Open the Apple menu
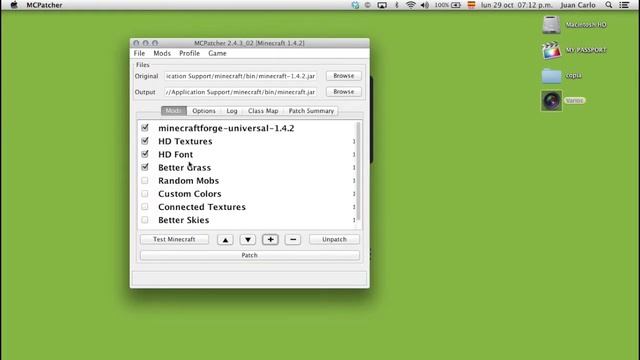Image resolution: width=640 pixels, height=360 pixels. 14,5
